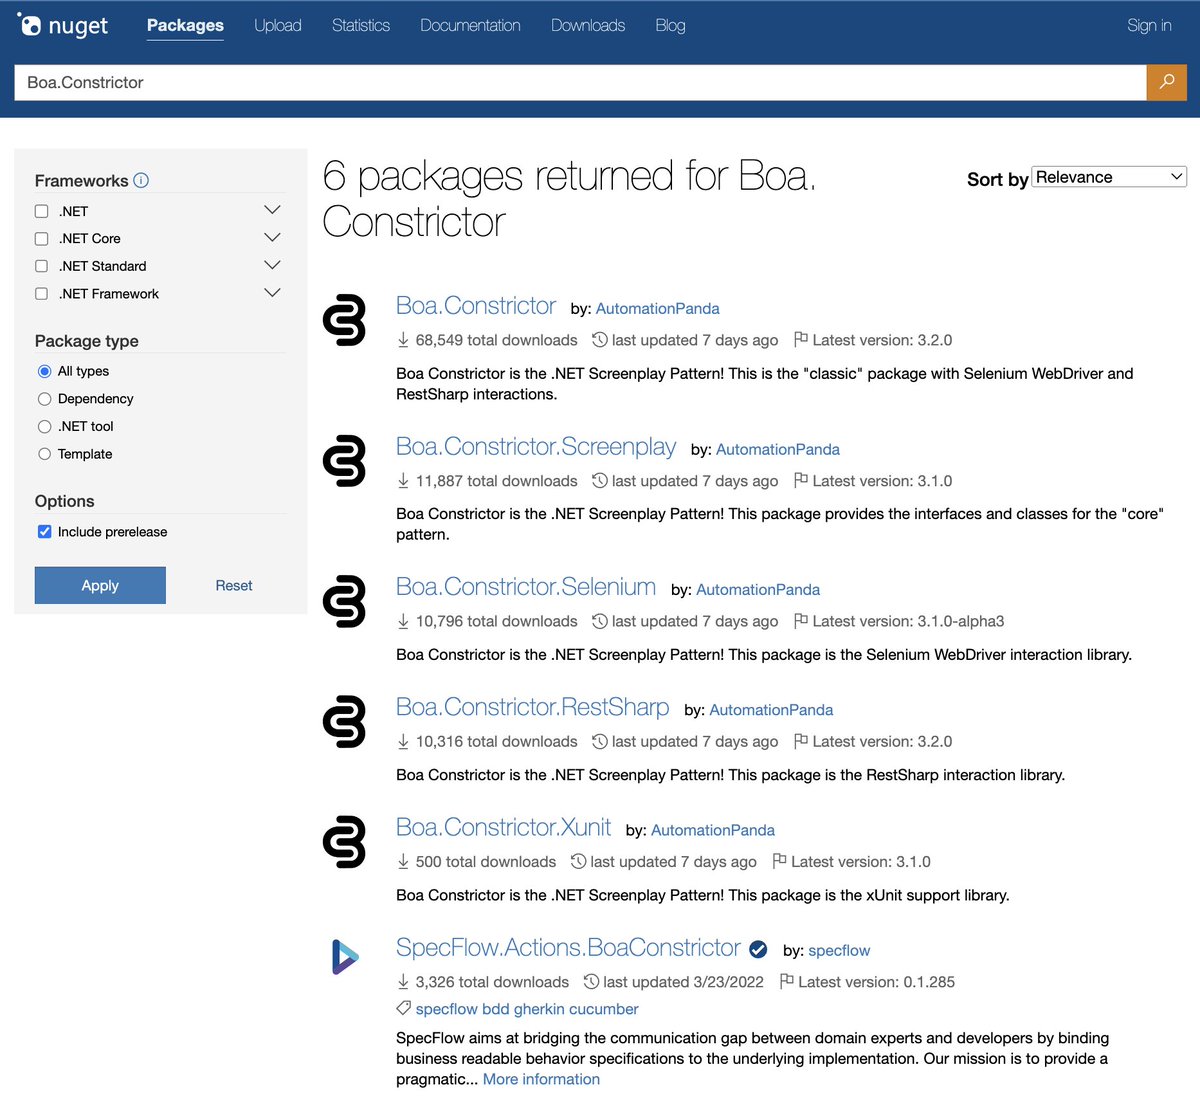Click the SpecFlow.Actions.BoaConstrictor package logo icon

(x=345, y=957)
